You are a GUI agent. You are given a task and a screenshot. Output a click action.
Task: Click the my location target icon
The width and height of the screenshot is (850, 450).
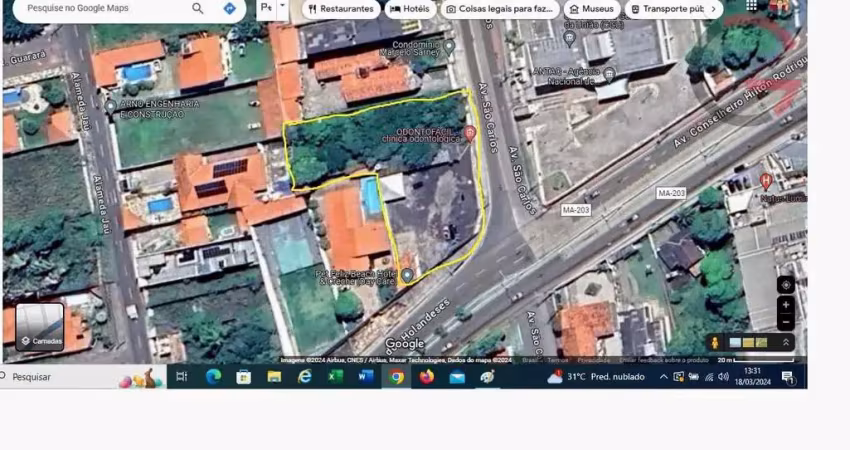click(x=785, y=285)
